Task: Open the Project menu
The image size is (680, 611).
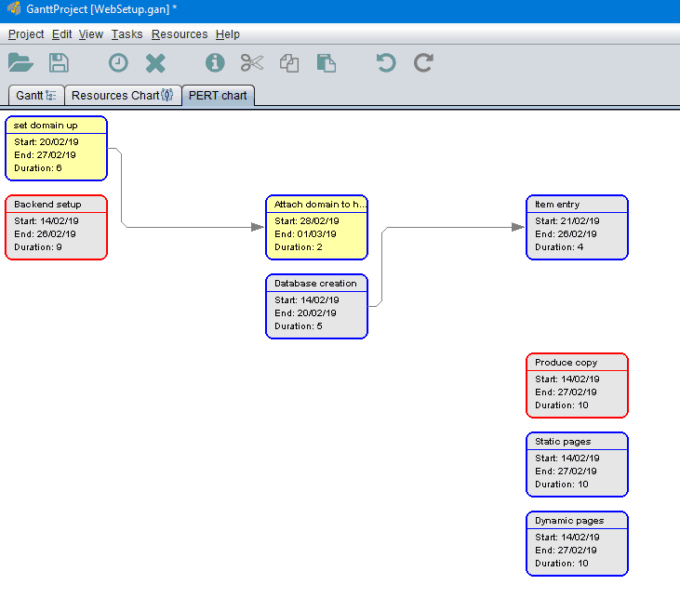Action: point(26,34)
